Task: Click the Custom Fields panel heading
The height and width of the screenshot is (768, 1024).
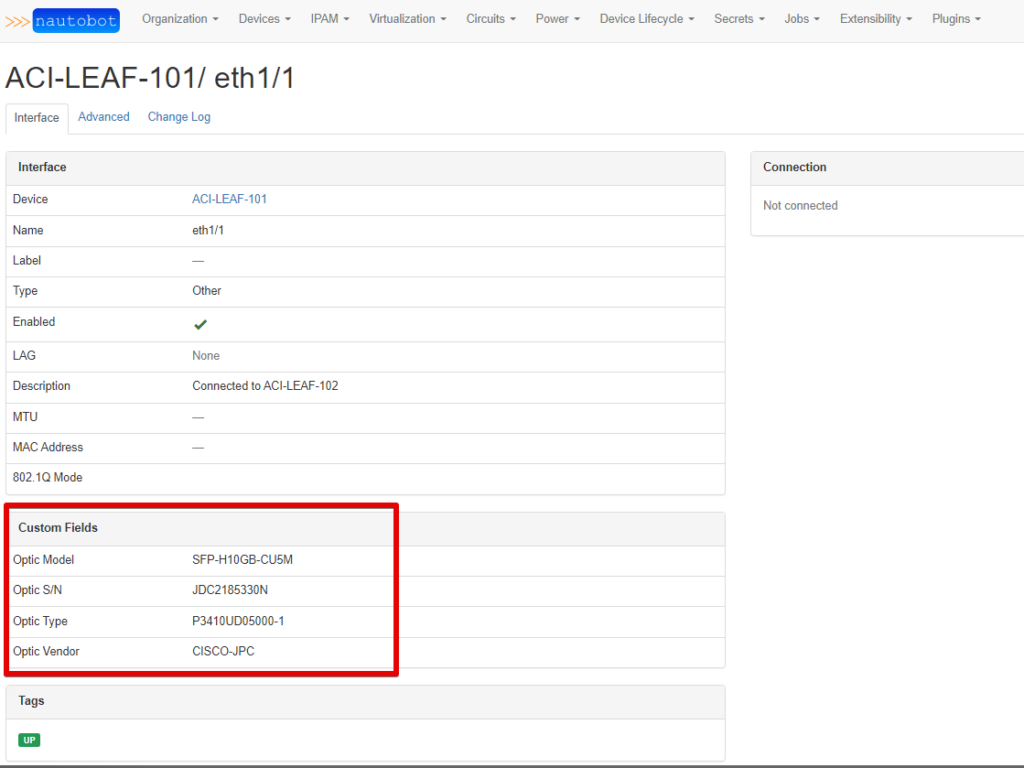Action: coord(58,528)
